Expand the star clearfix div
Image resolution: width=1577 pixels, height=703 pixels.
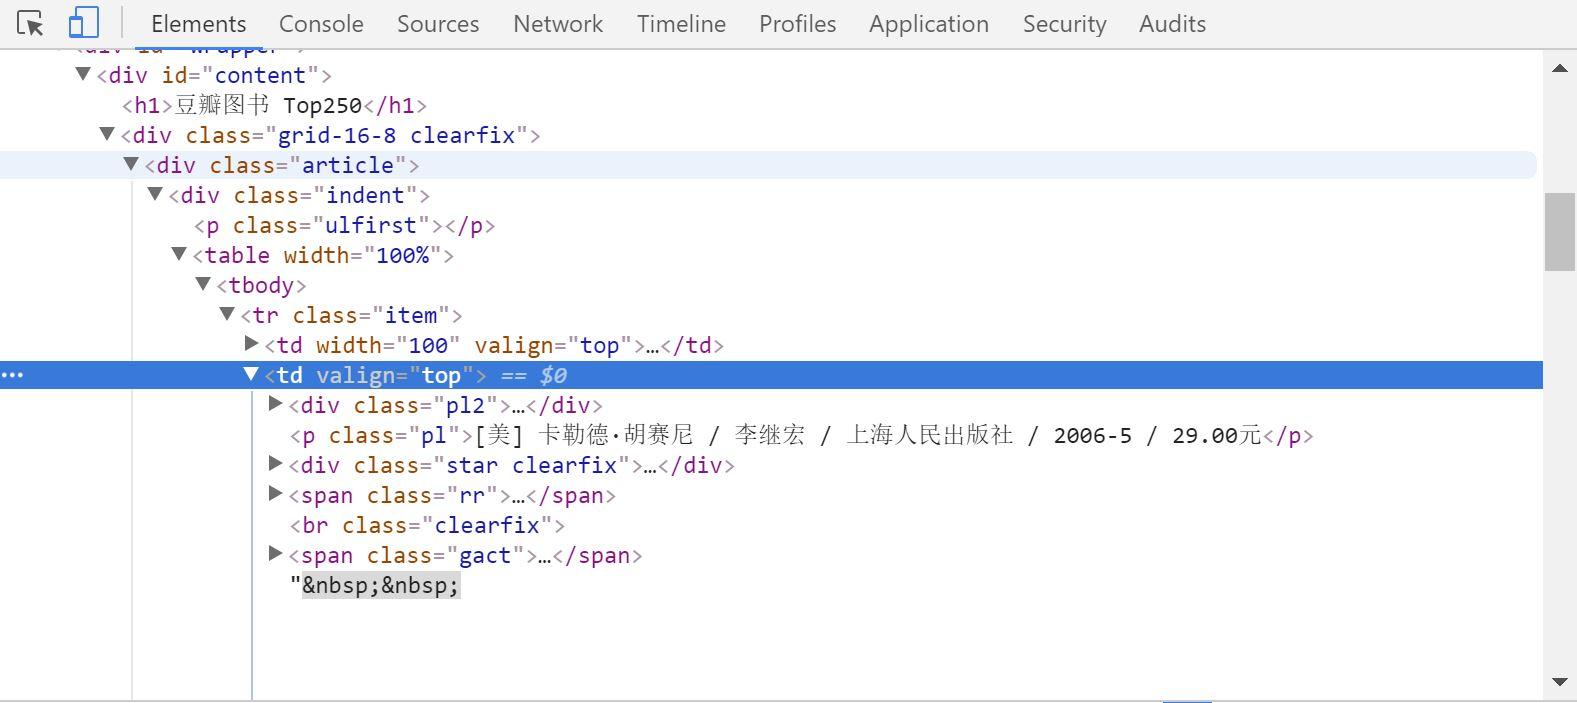pyautogui.click(x=276, y=464)
